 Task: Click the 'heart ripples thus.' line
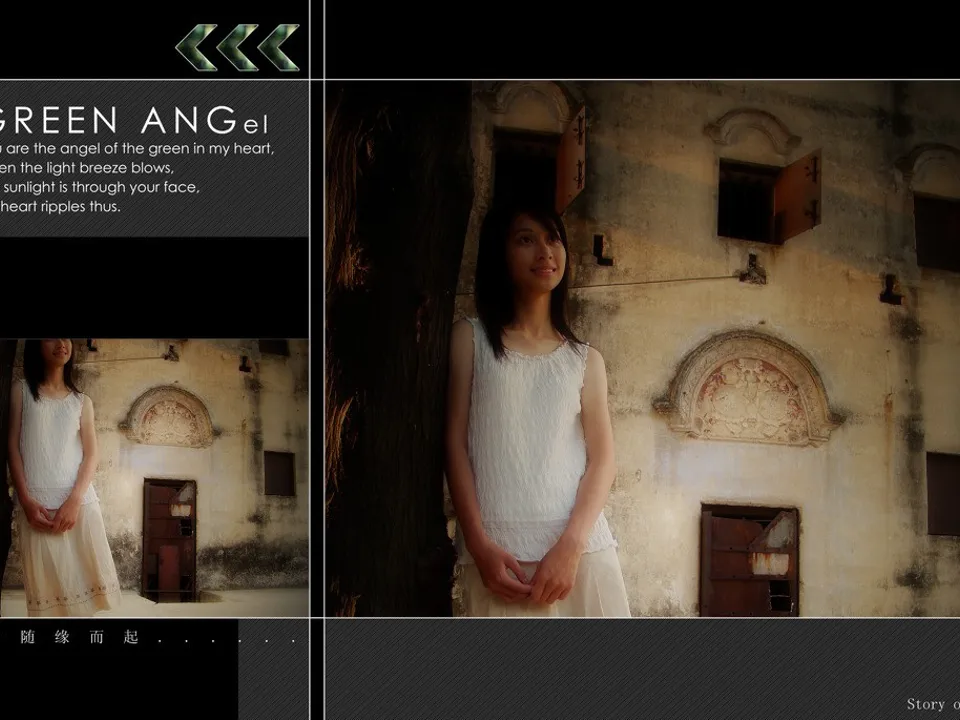pyautogui.click(x=62, y=207)
